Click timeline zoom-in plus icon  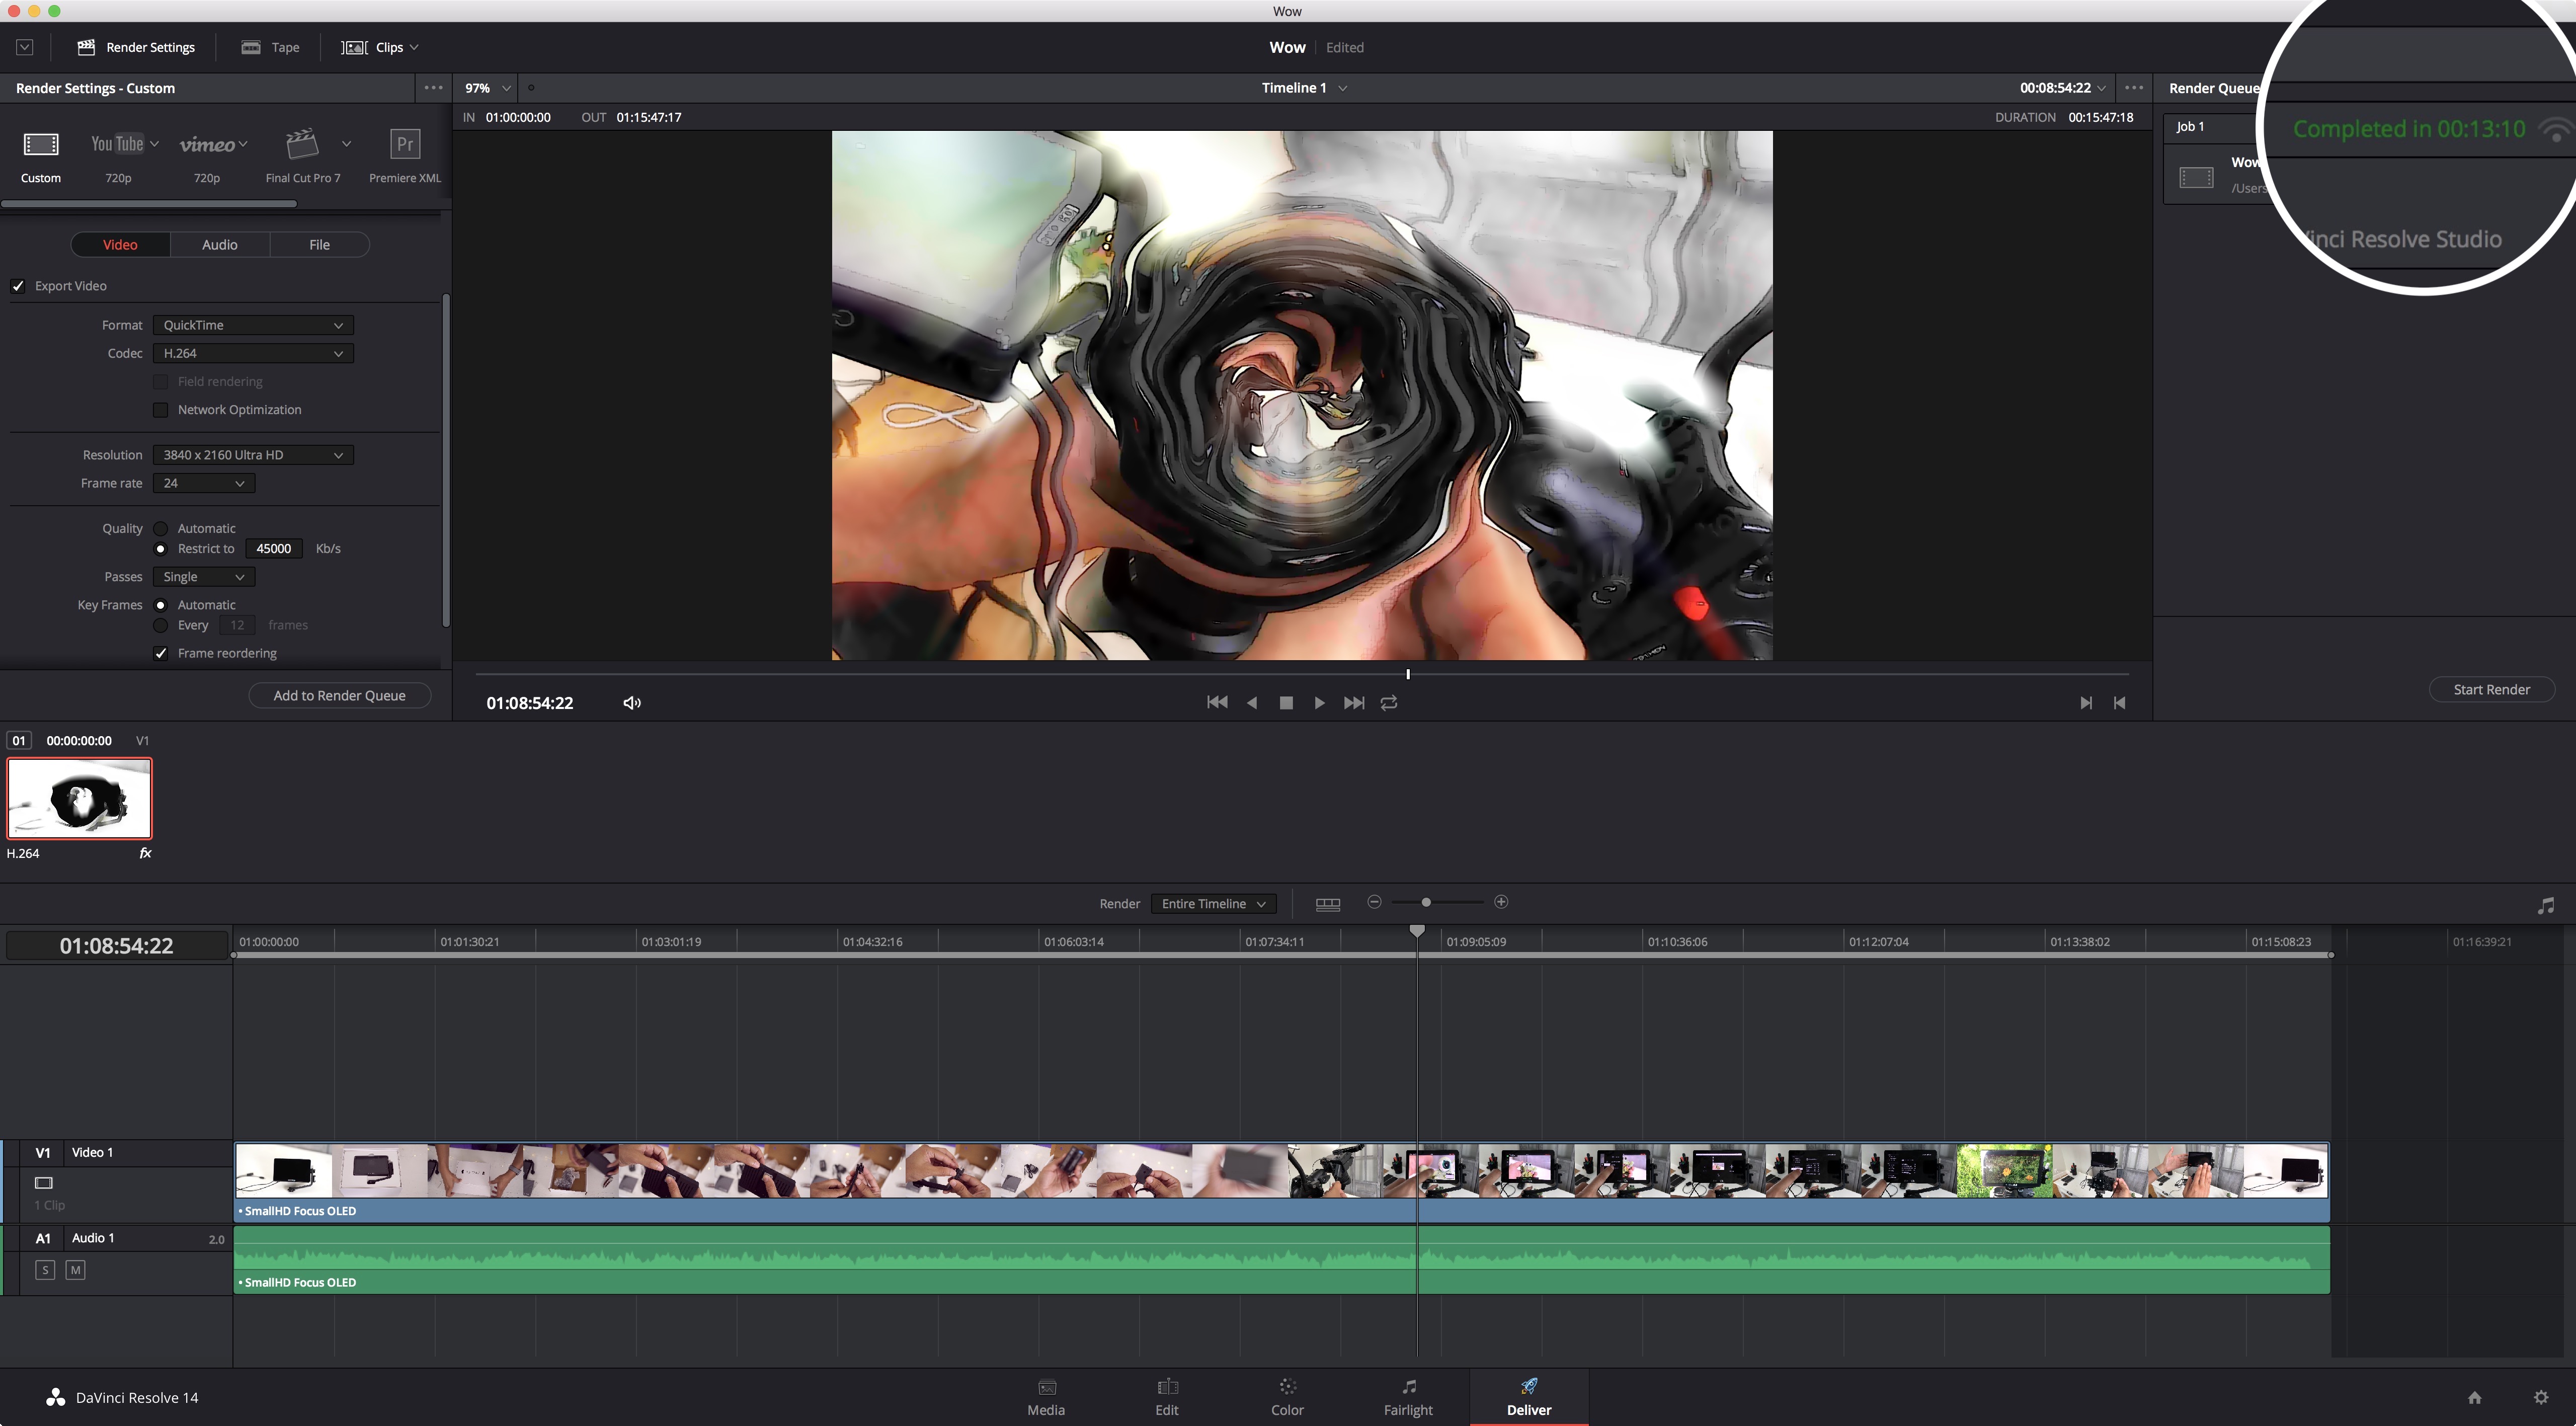pos(1501,902)
